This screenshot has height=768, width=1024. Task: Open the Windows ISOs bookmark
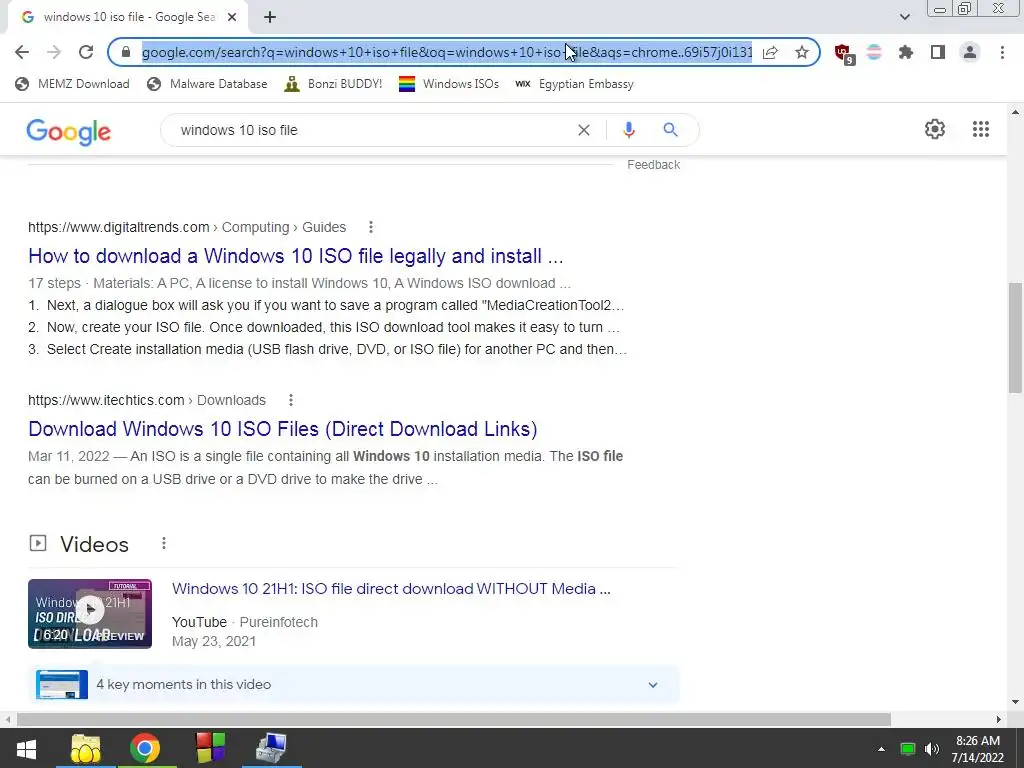[x=449, y=84]
